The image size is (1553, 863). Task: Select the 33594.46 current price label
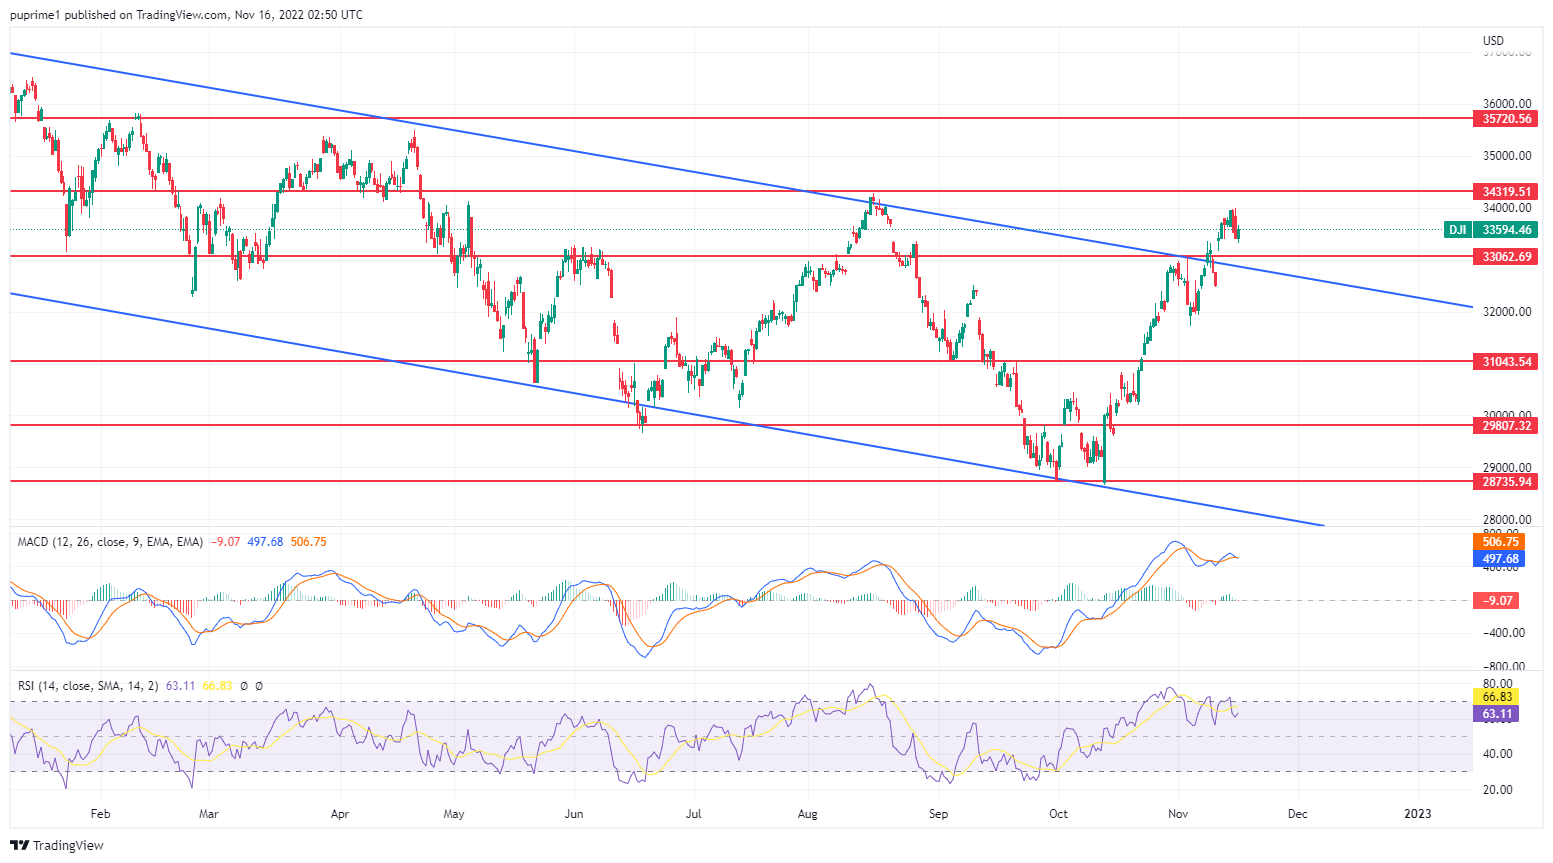pos(1506,230)
